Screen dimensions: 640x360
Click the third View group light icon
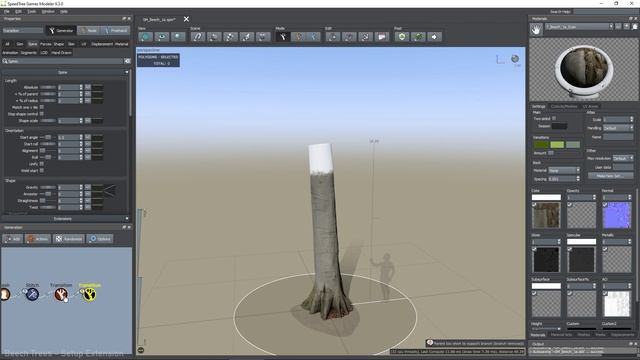178,37
